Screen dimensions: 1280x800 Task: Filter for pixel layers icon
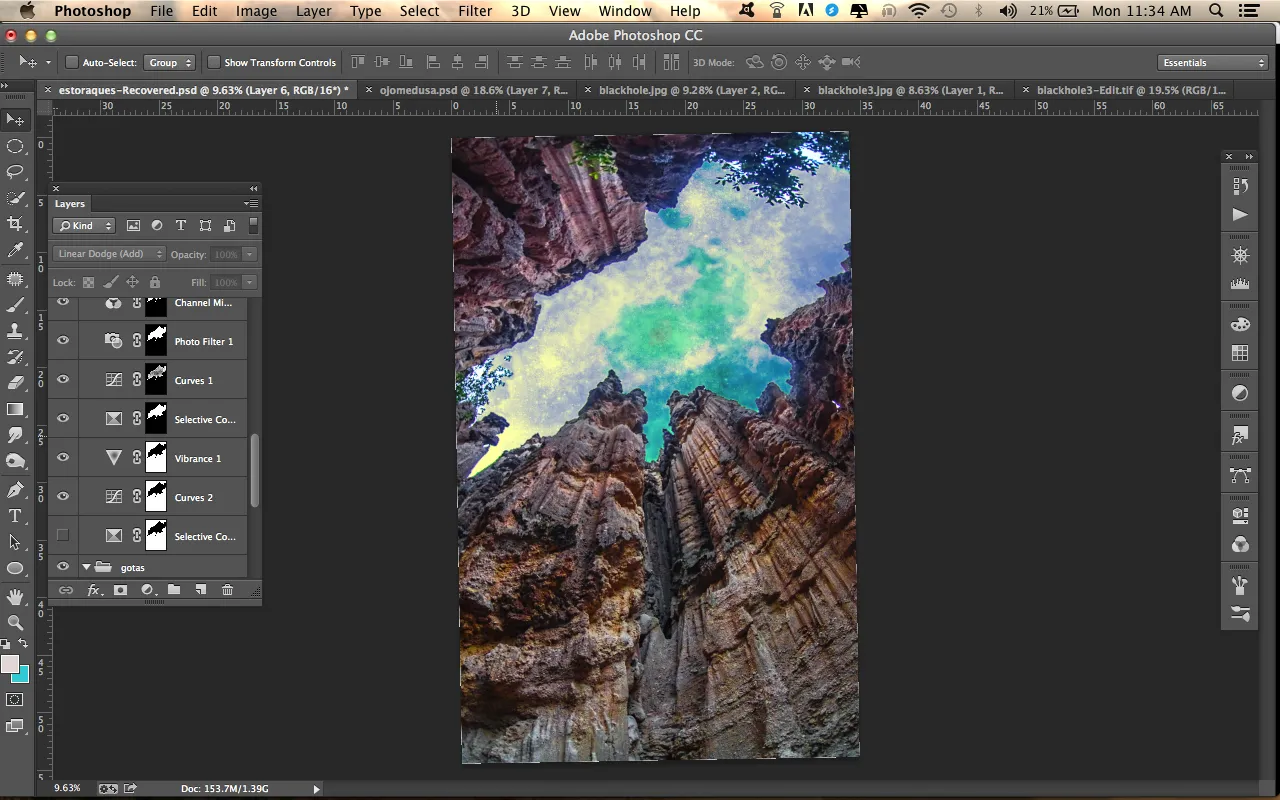click(133, 226)
